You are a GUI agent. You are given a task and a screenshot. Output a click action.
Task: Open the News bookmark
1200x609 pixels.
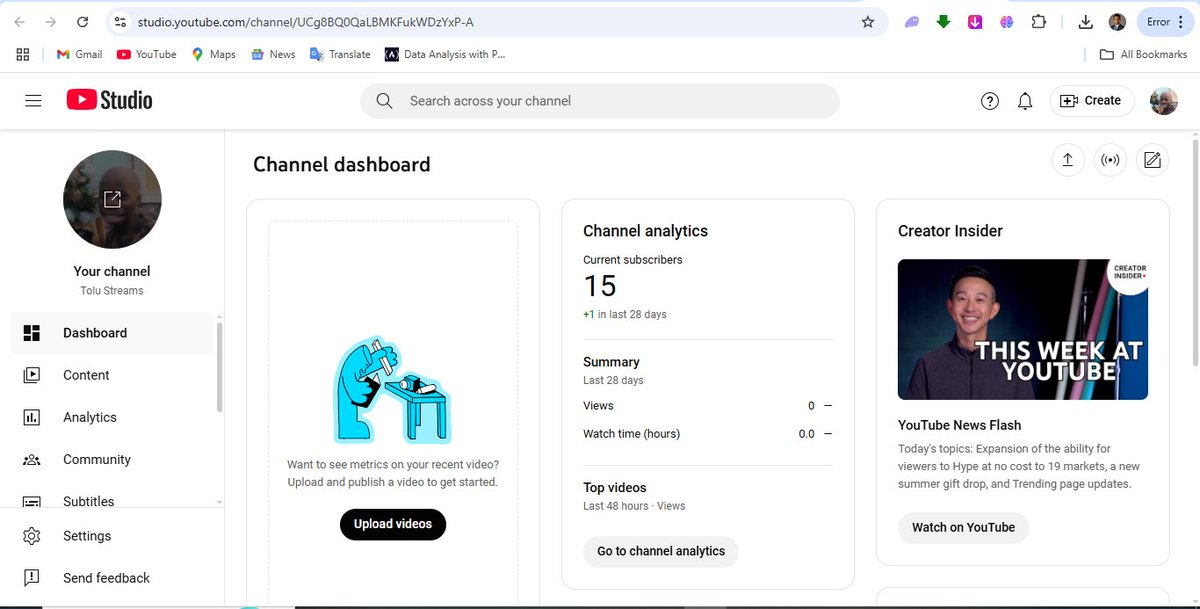[273, 54]
